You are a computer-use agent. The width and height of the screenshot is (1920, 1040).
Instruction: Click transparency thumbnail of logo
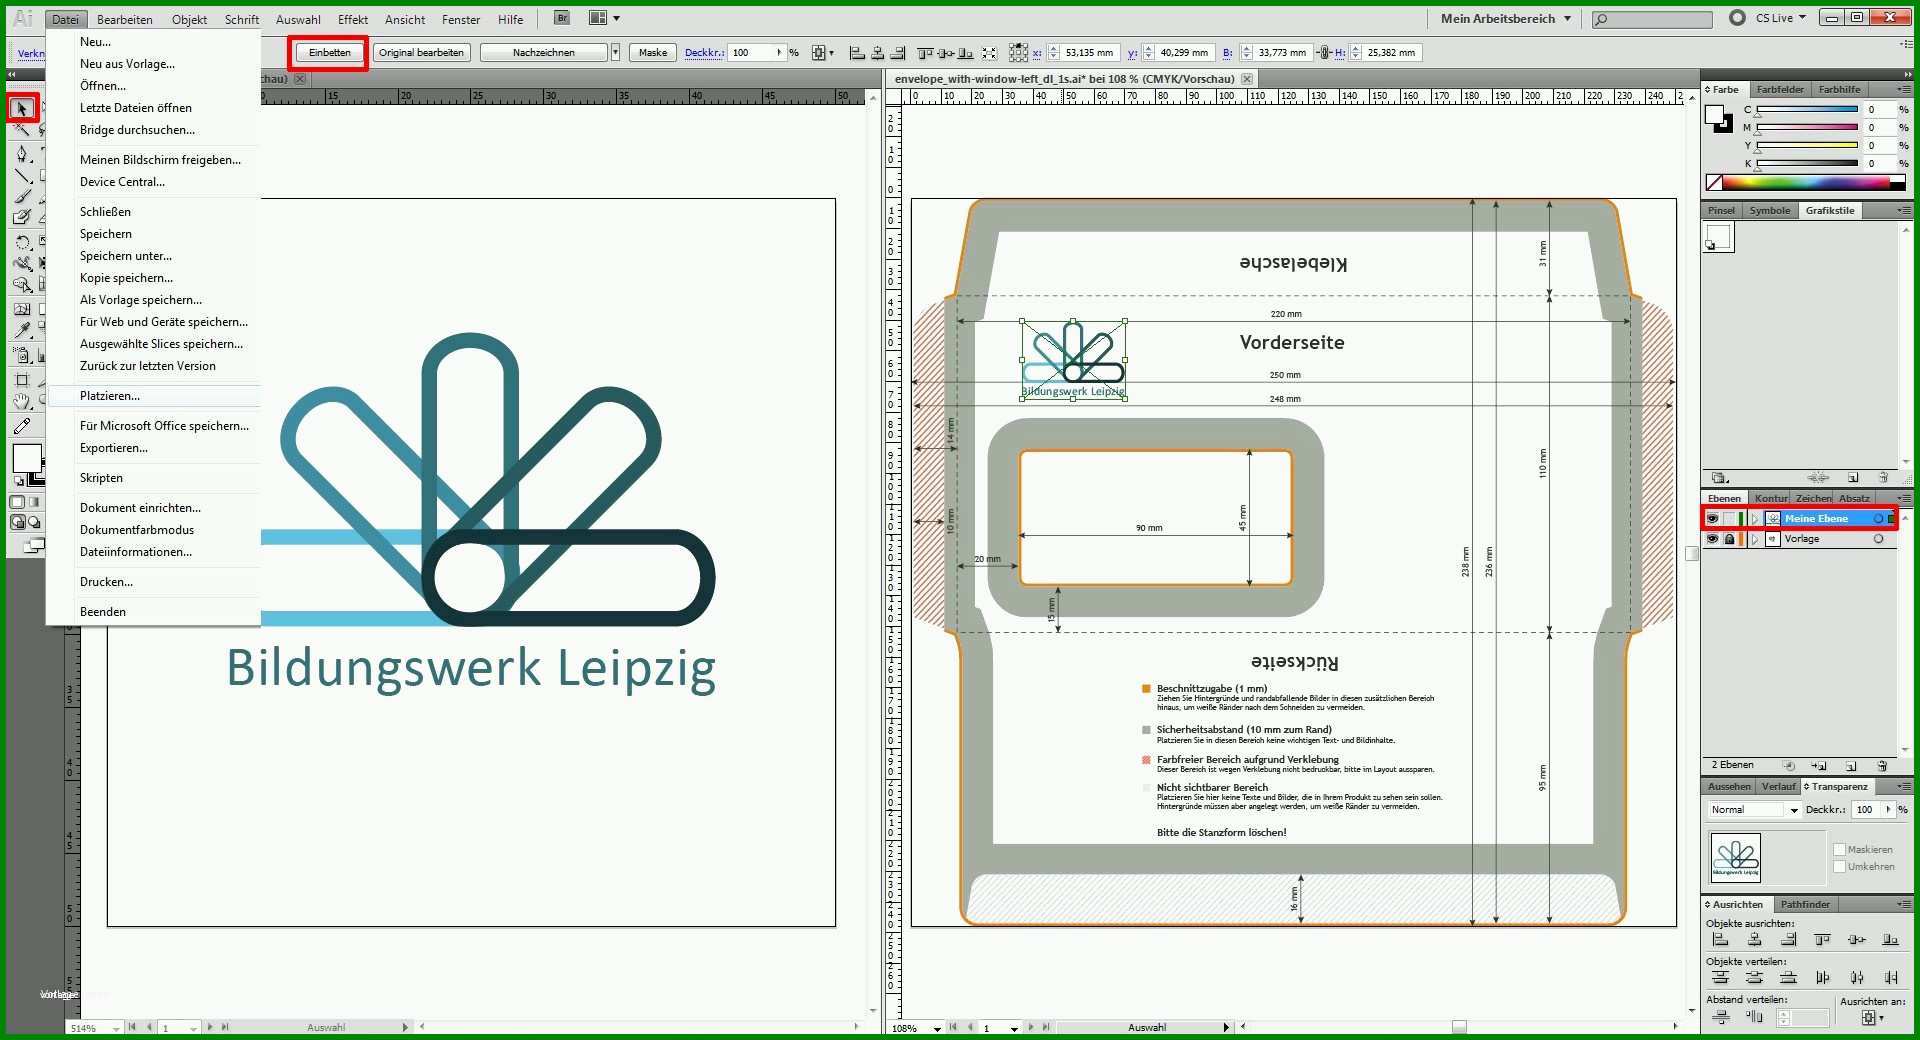coord(1736,858)
